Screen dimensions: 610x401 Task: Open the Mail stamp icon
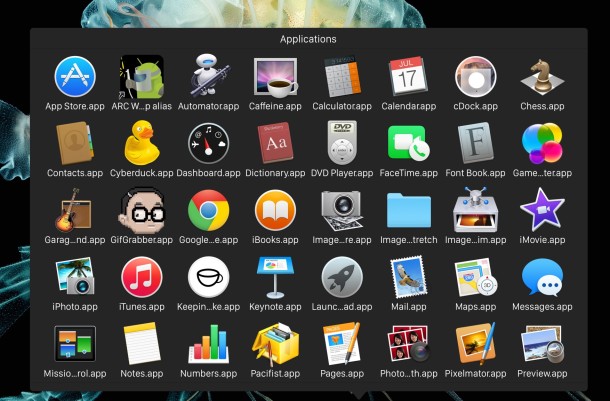tap(408, 277)
